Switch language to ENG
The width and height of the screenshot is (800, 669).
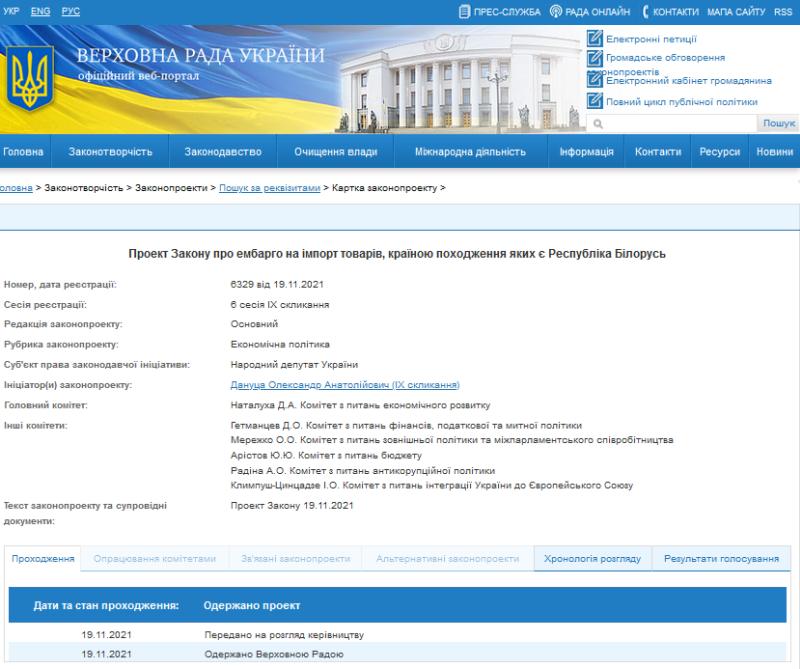tap(41, 11)
